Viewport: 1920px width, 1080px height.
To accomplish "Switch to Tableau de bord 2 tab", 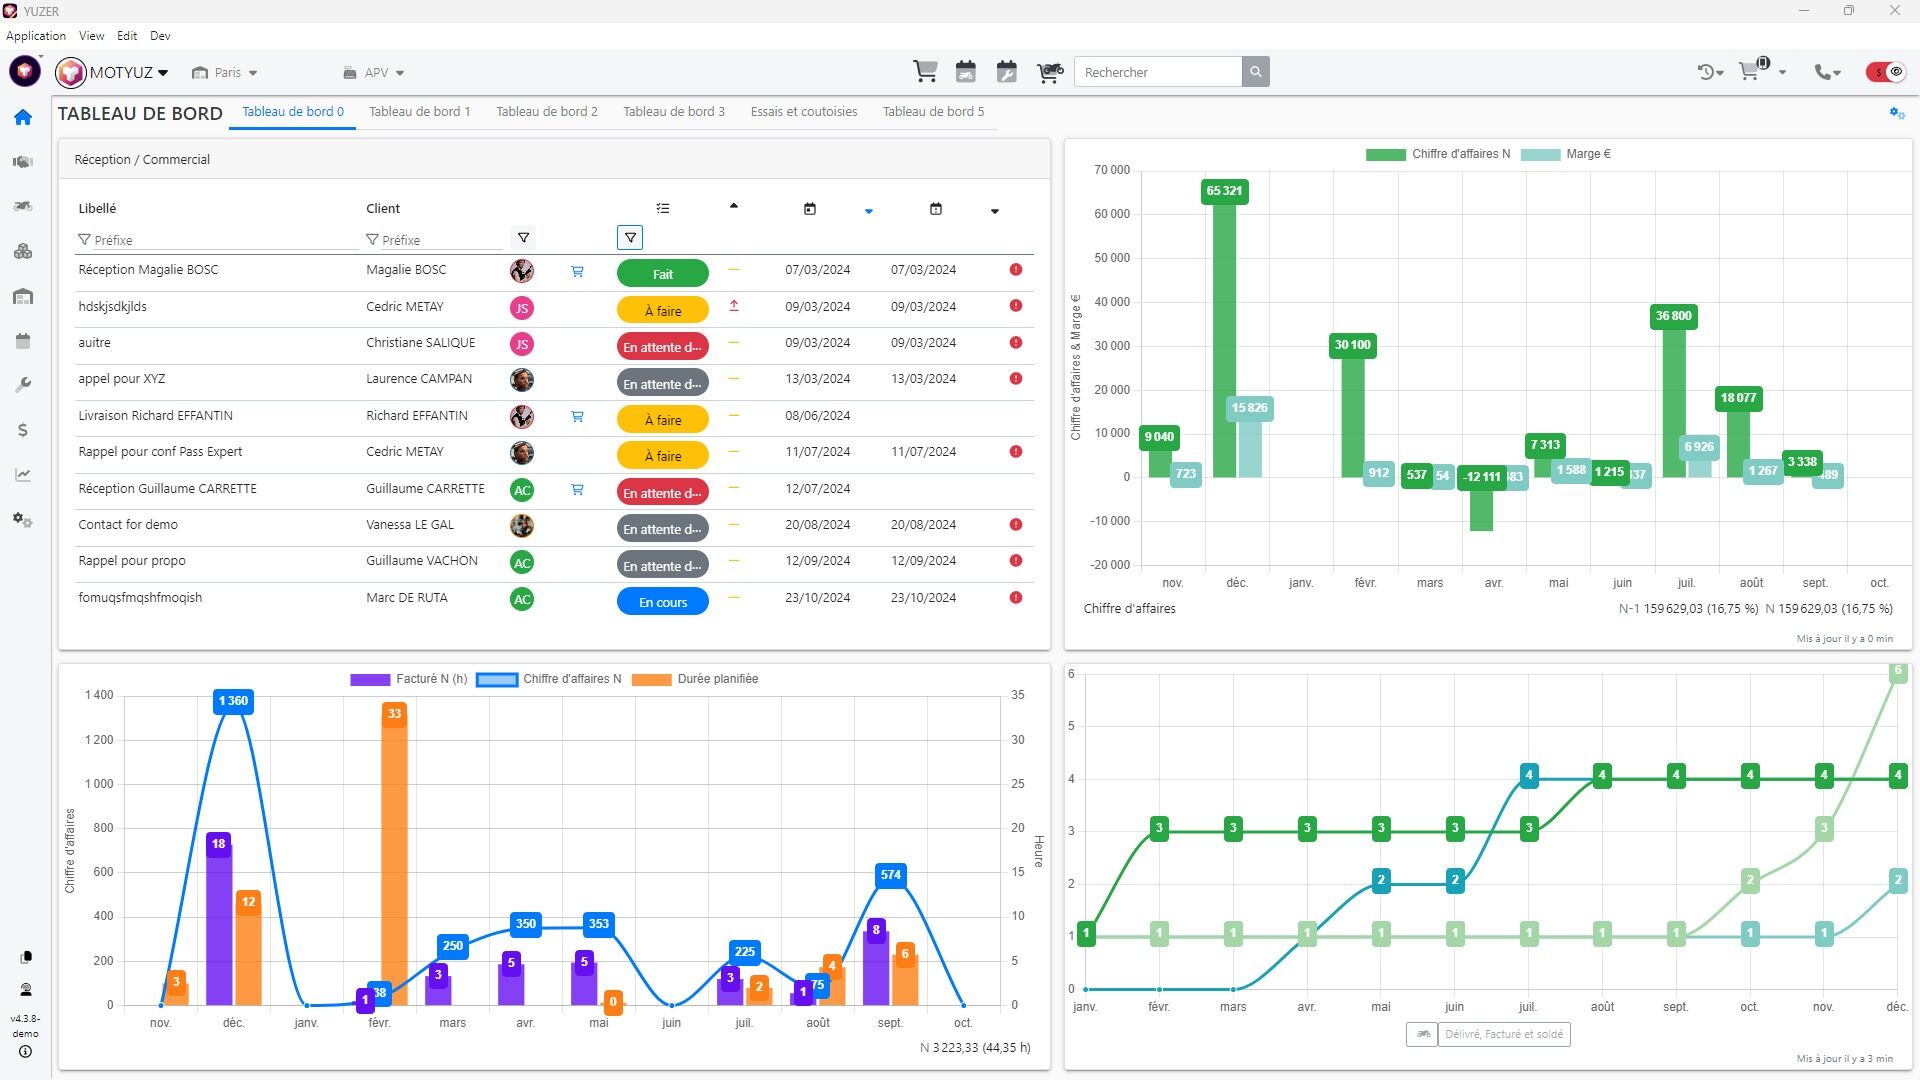I will tap(546, 112).
